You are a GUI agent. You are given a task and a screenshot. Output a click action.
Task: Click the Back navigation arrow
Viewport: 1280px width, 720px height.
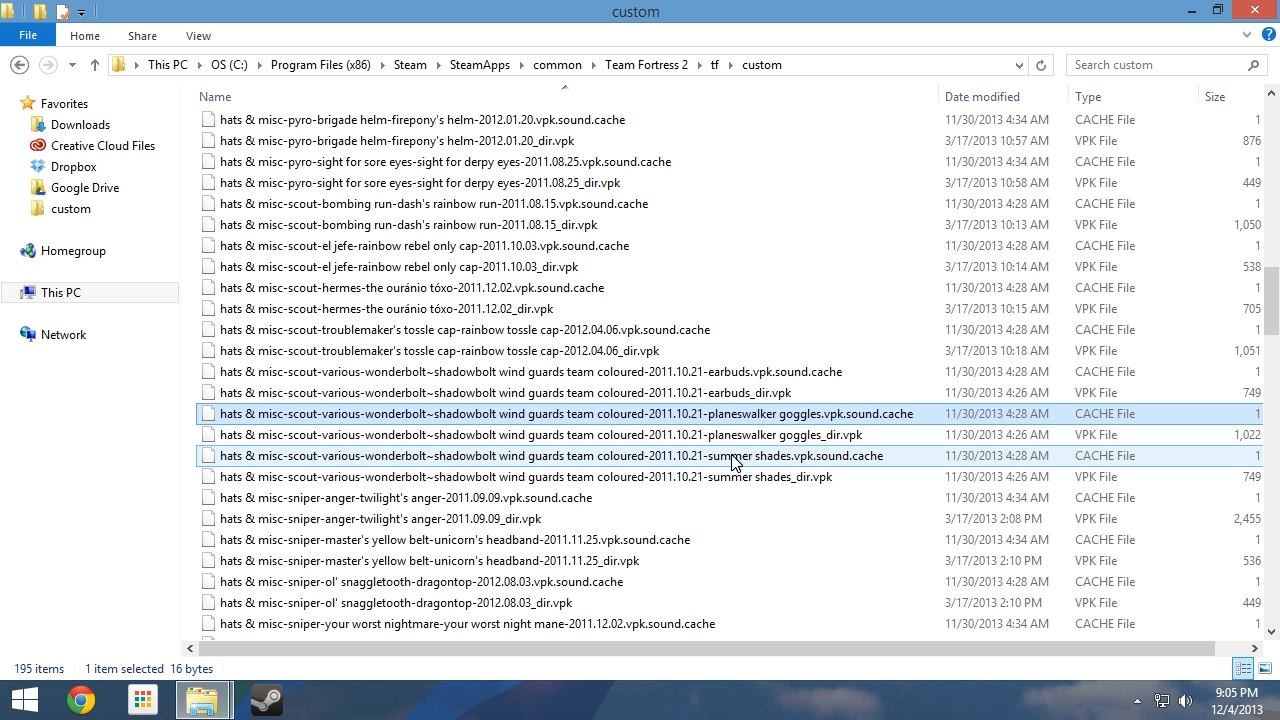pos(19,65)
